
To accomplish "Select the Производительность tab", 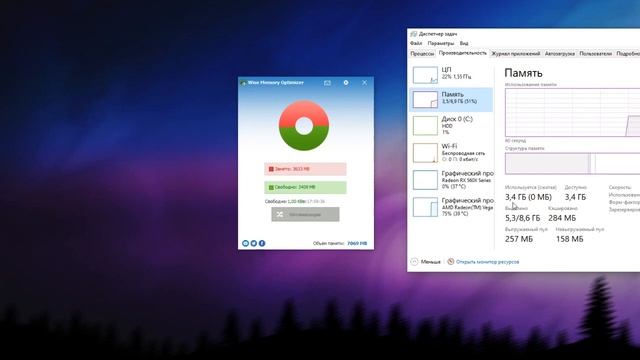I will point(462,53).
